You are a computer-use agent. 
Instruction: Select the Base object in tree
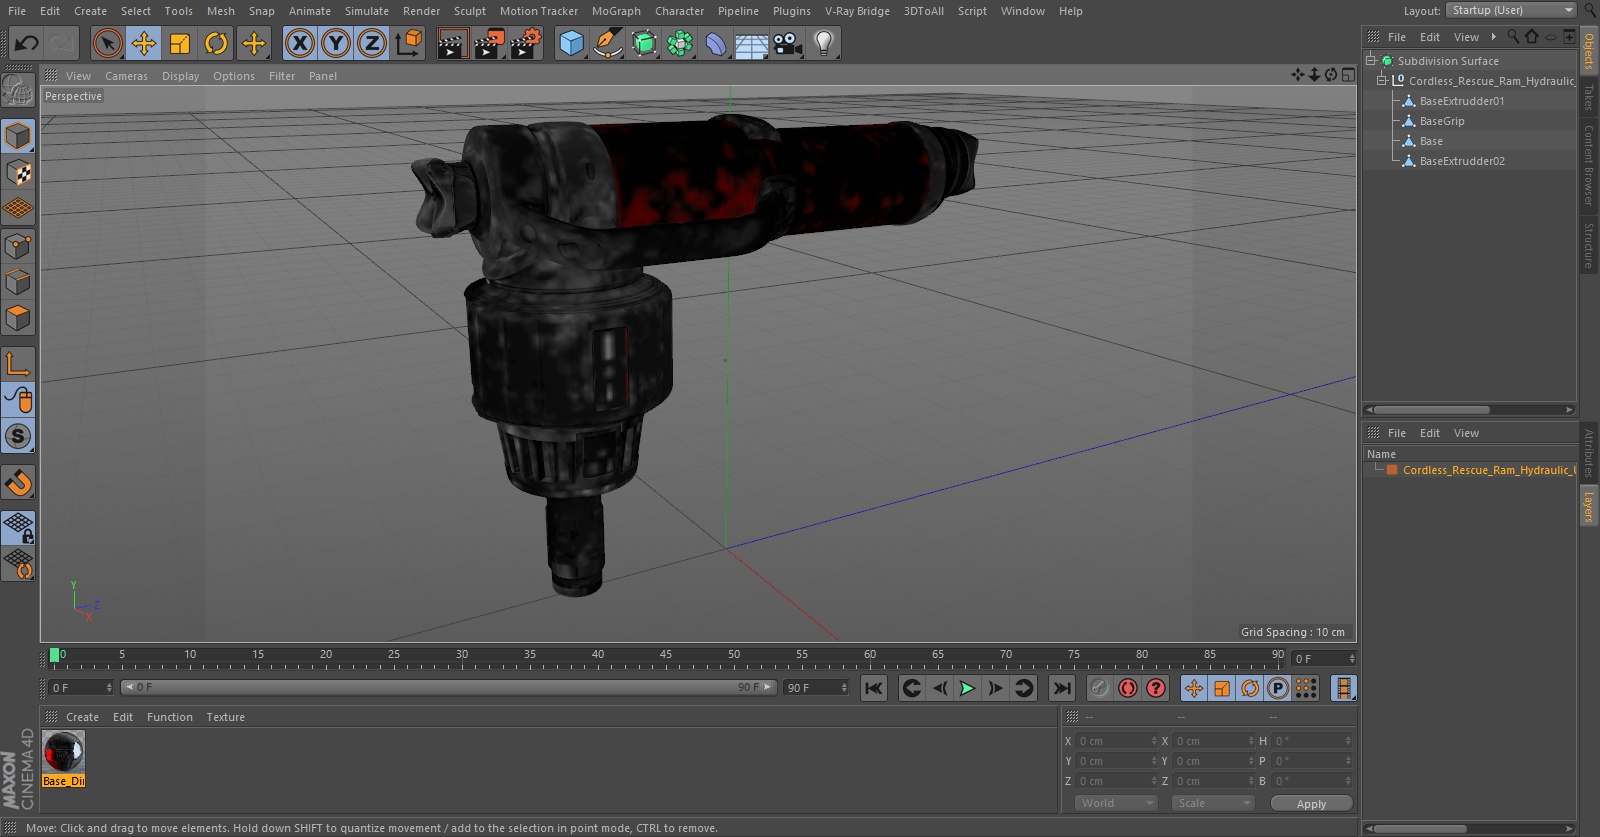click(1431, 141)
